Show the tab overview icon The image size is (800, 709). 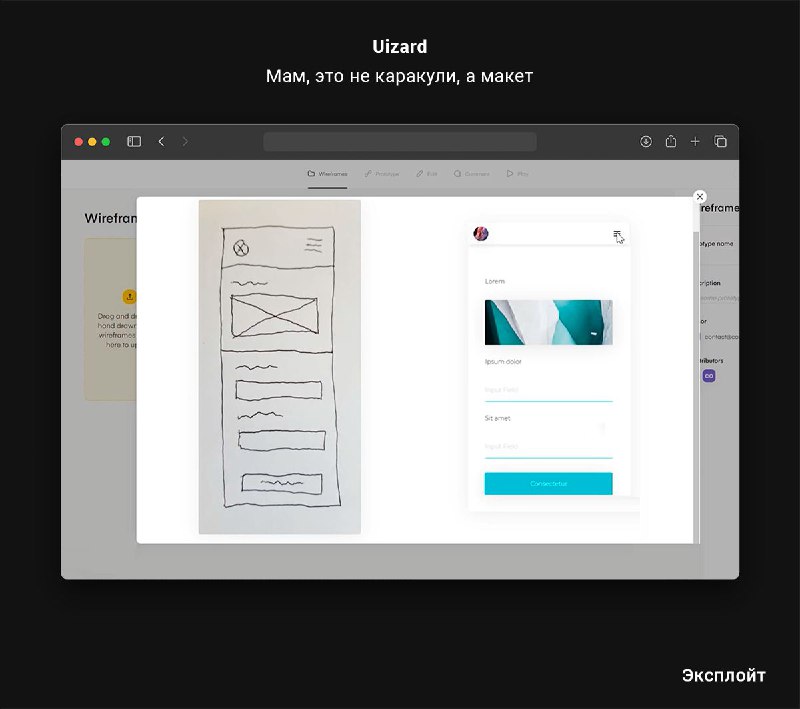[x=720, y=142]
